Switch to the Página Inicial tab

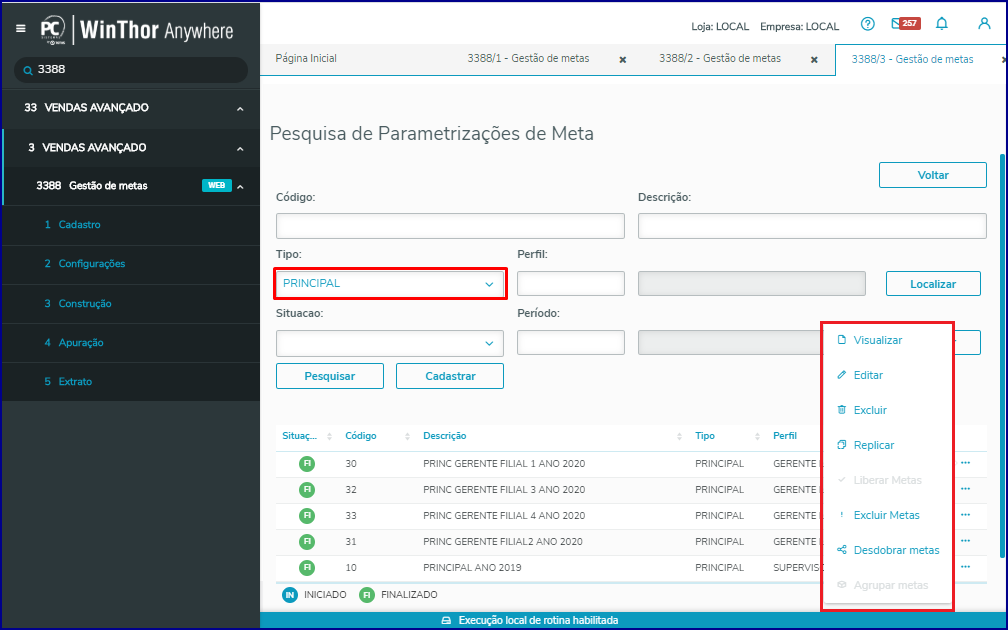pos(306,58)
